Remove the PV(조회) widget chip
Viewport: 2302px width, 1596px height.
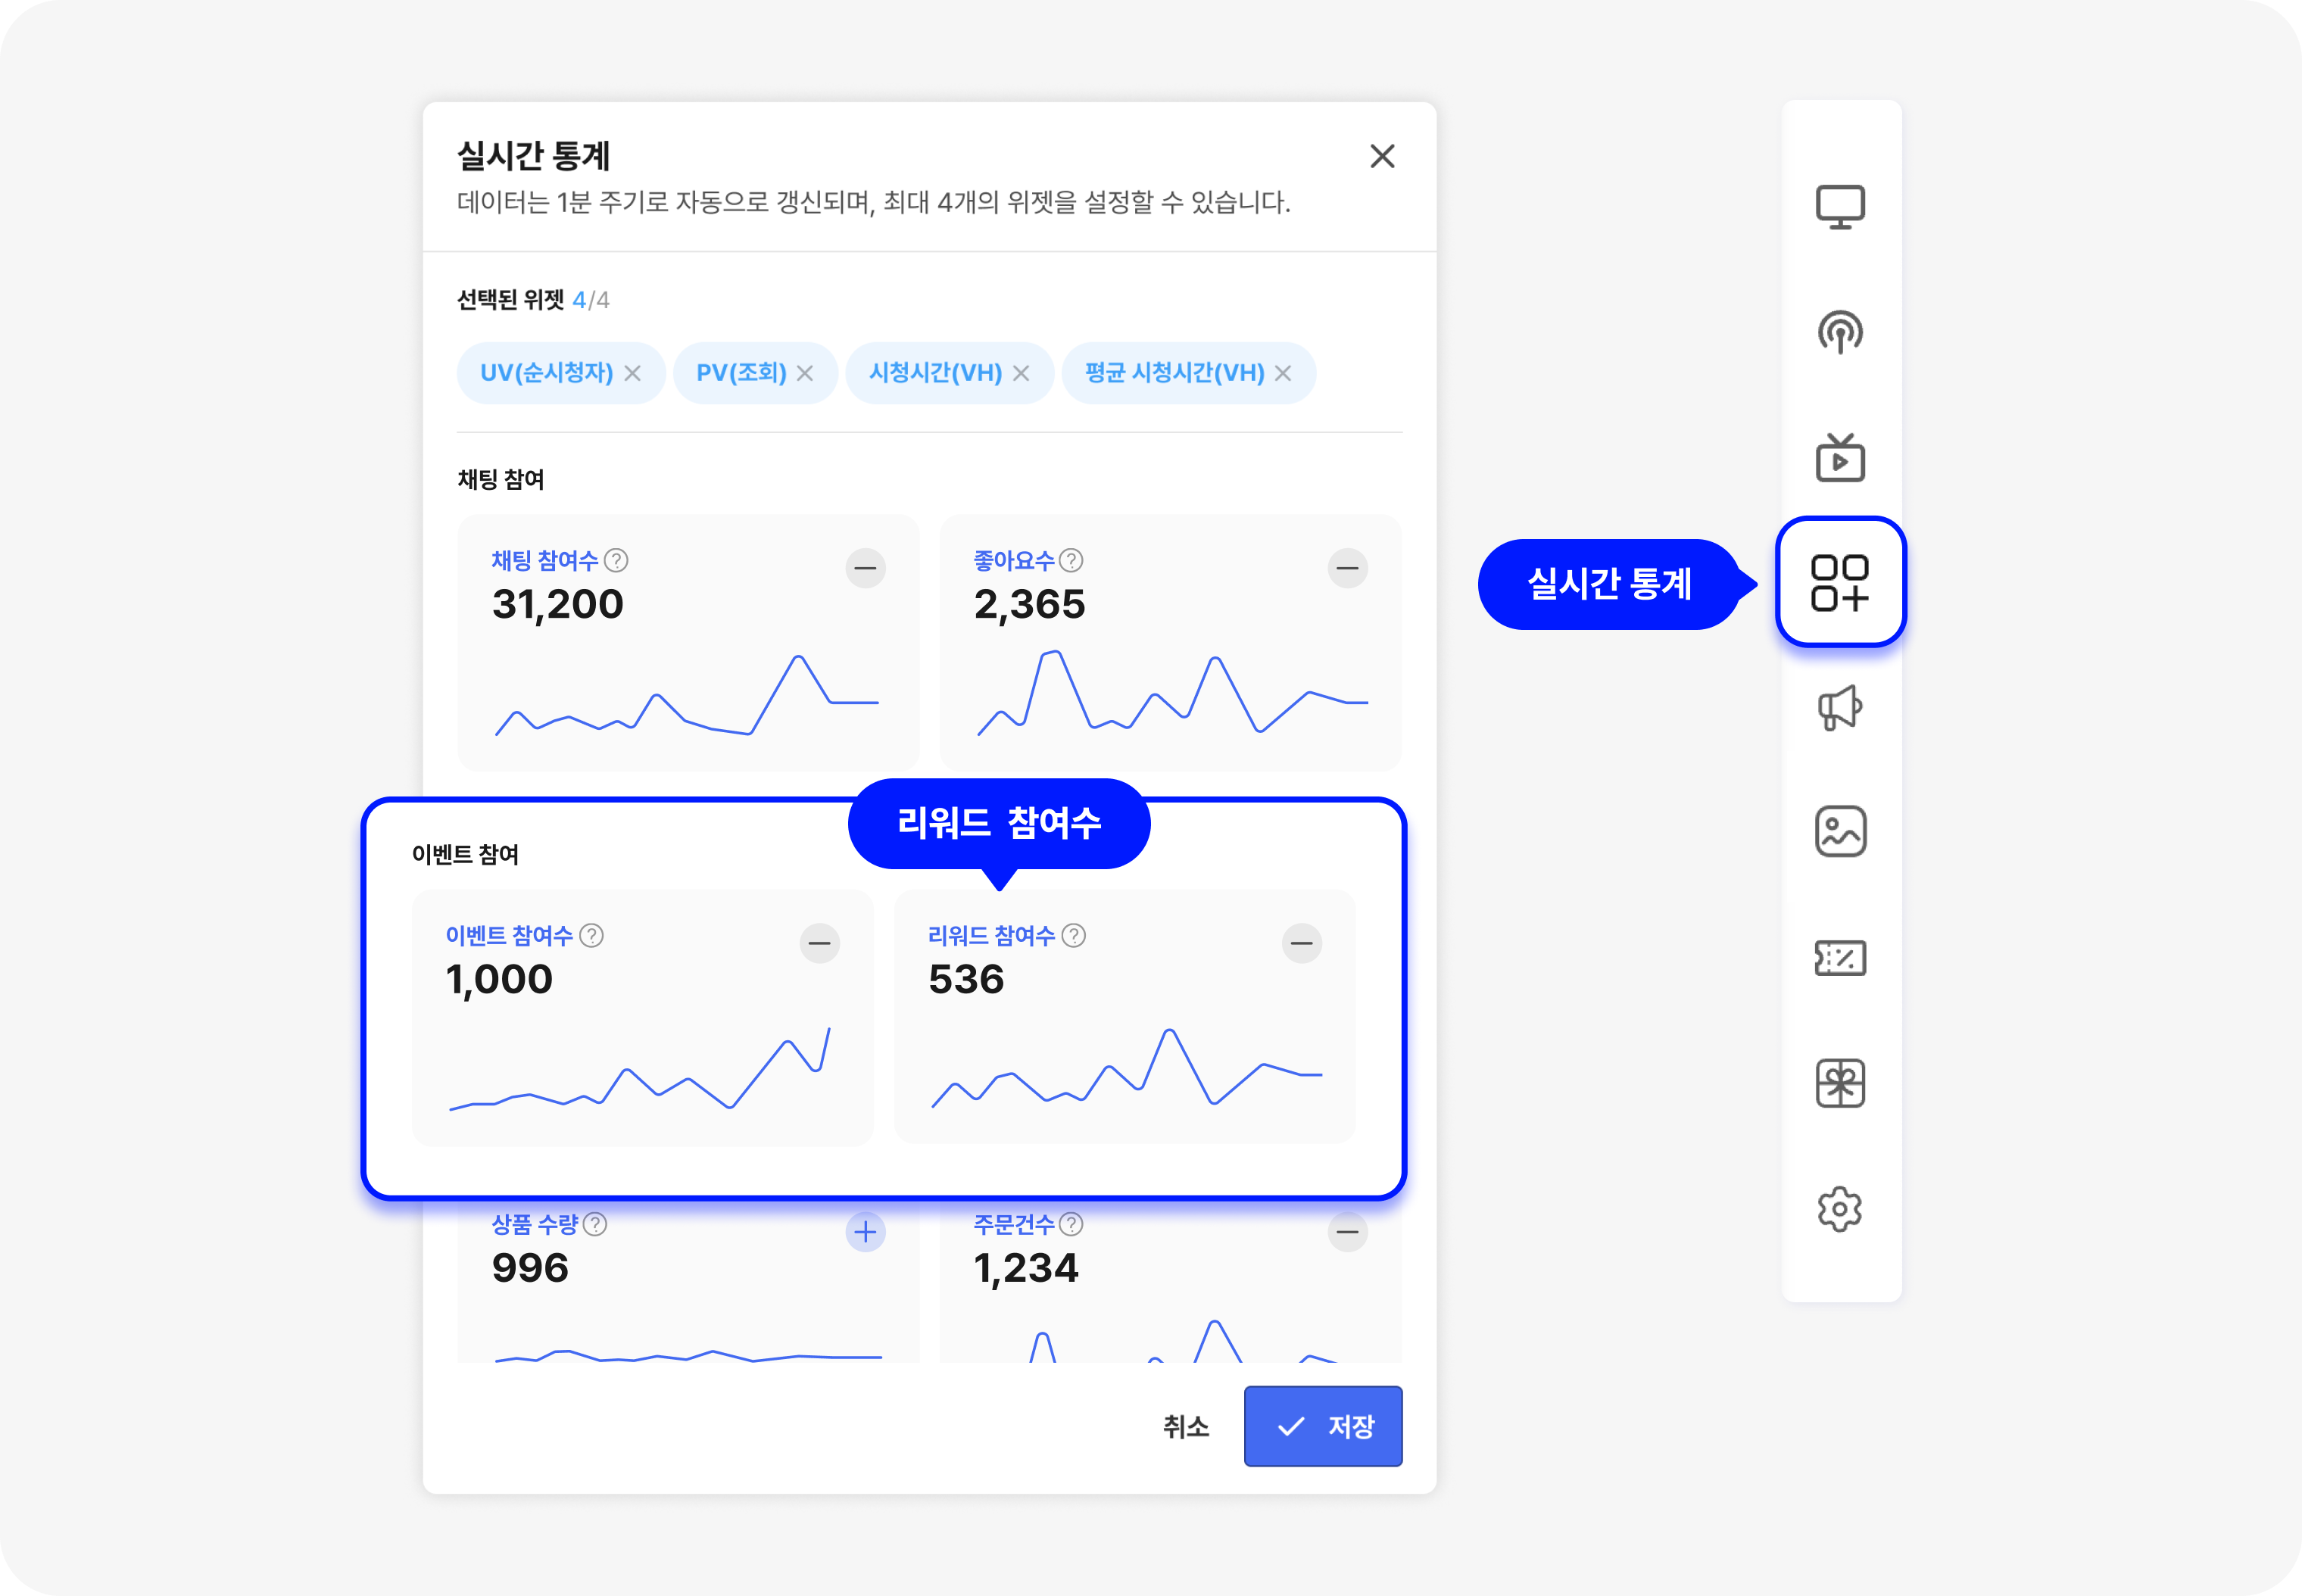point(805,373)
